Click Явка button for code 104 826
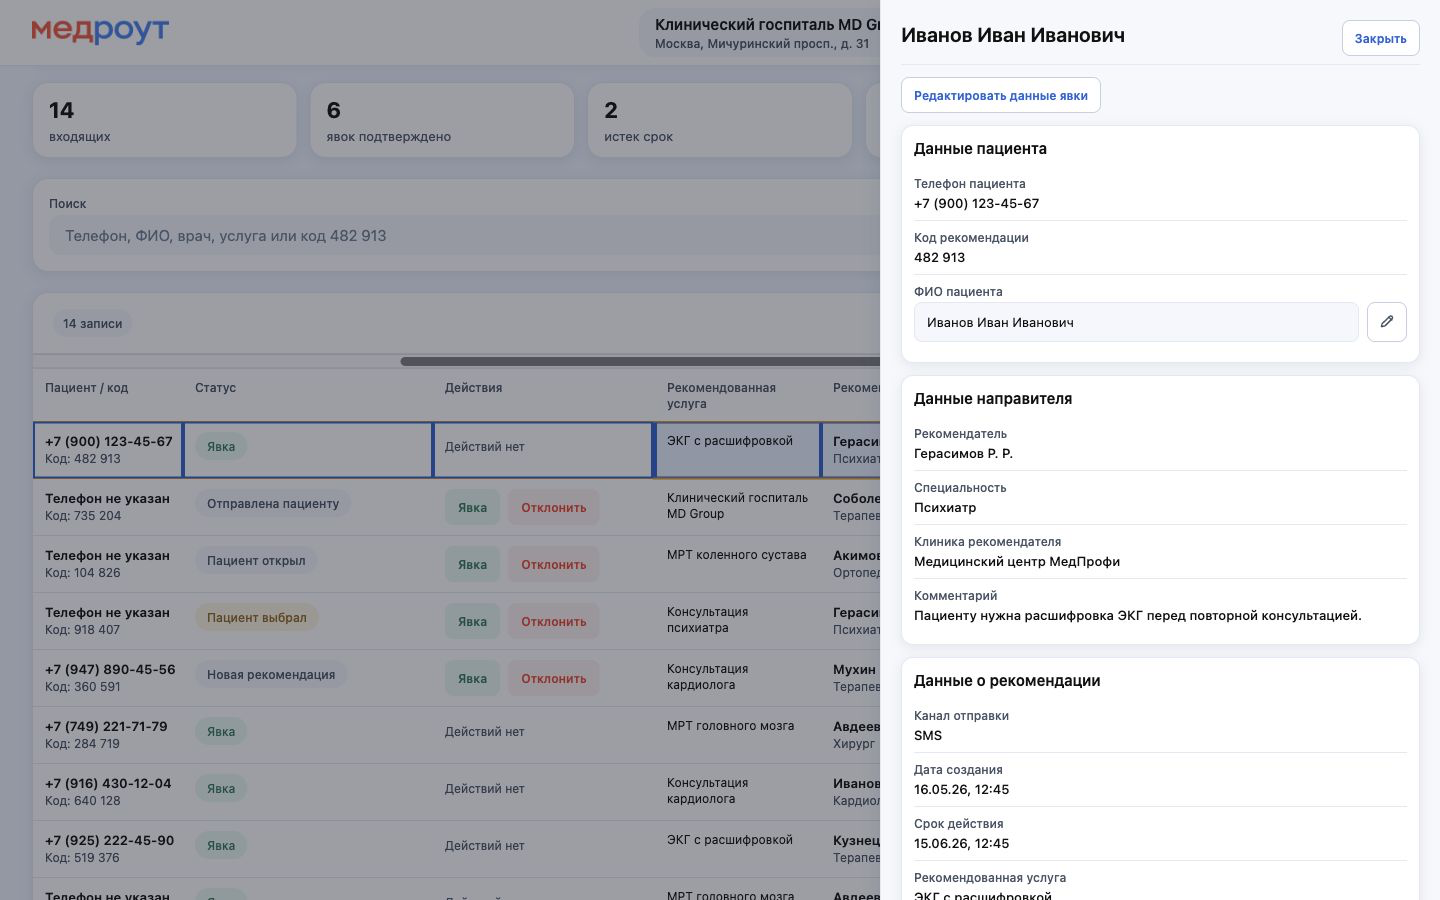The height and width of the screenshot is (900, 1440). click(472, 564)
